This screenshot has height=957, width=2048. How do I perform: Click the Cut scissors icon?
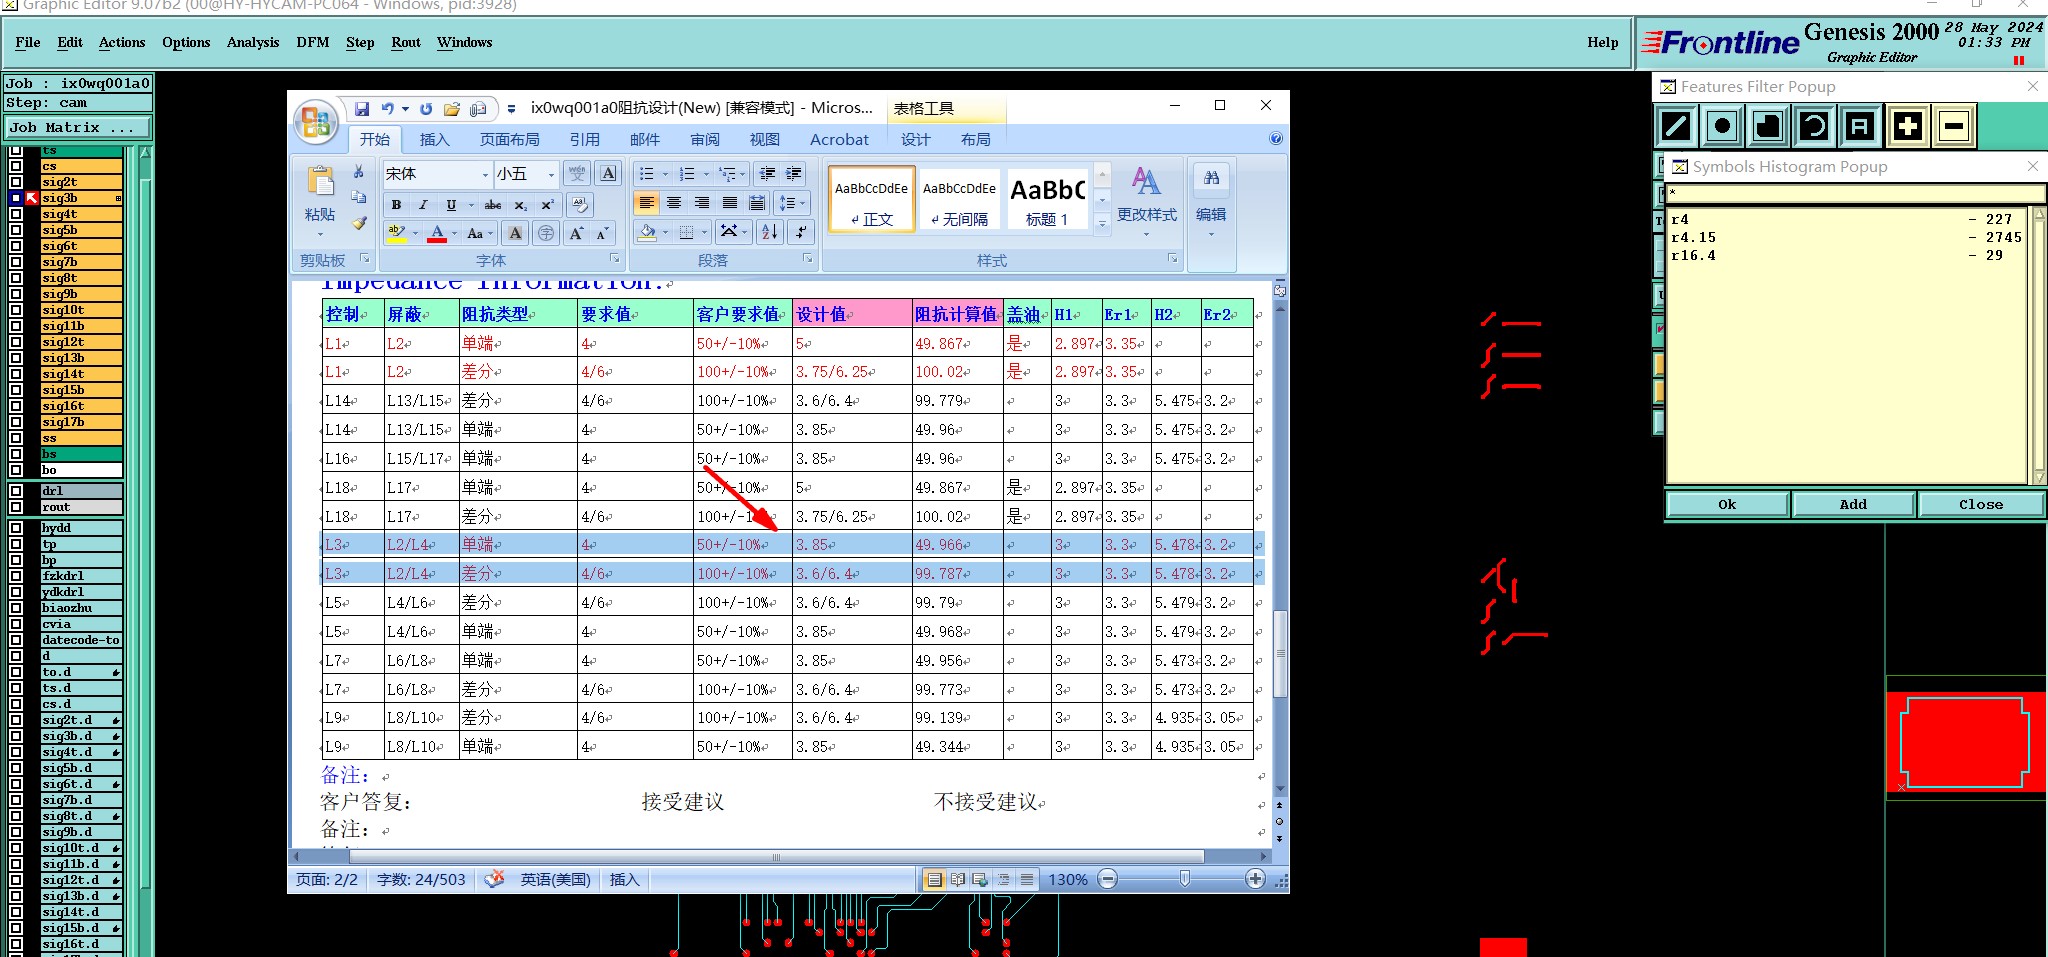click(359, 172)
